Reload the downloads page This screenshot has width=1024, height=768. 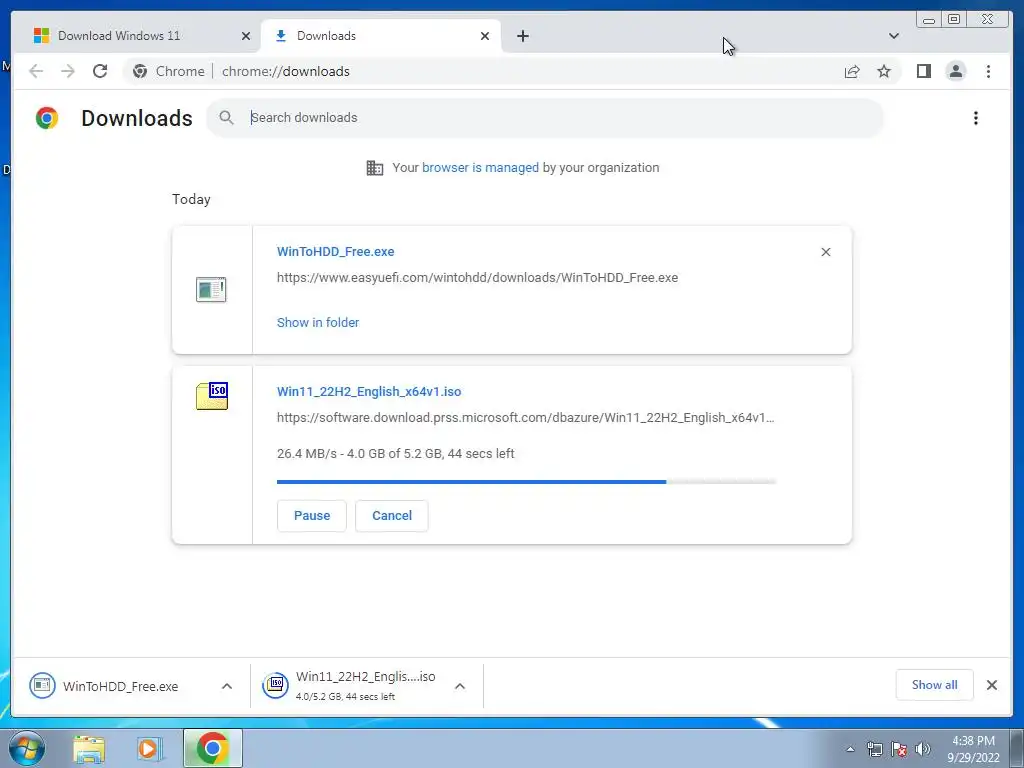pyautogui.click(x=100, y=71)
